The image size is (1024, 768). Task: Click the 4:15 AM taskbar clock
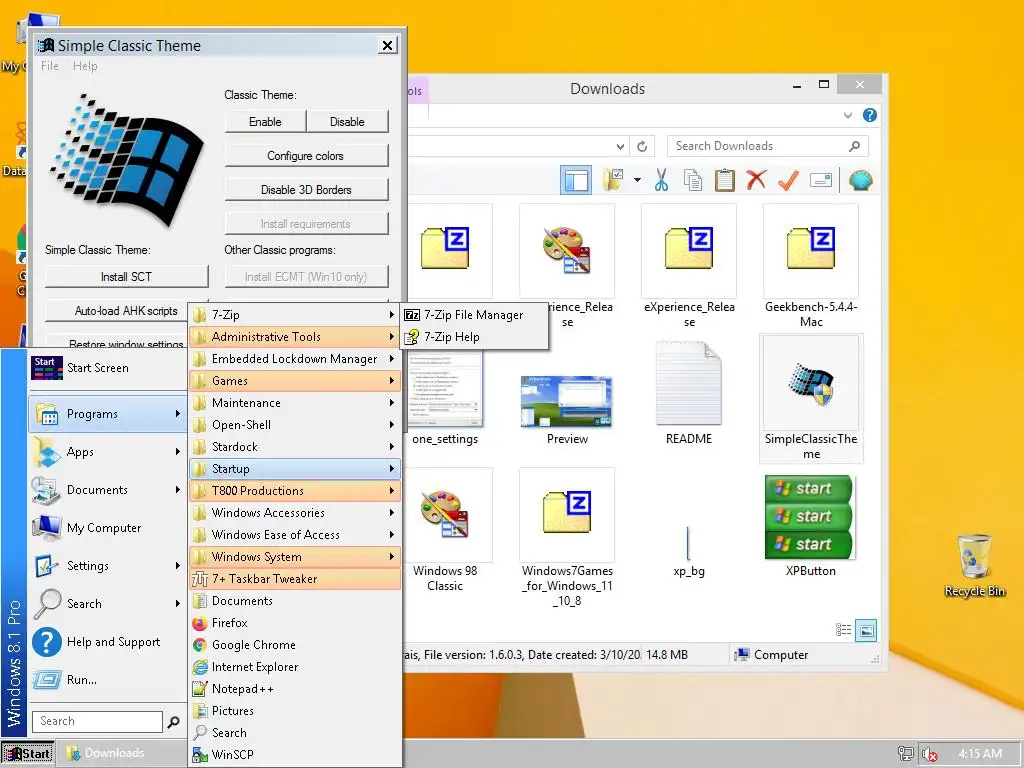tap(980, 754)
